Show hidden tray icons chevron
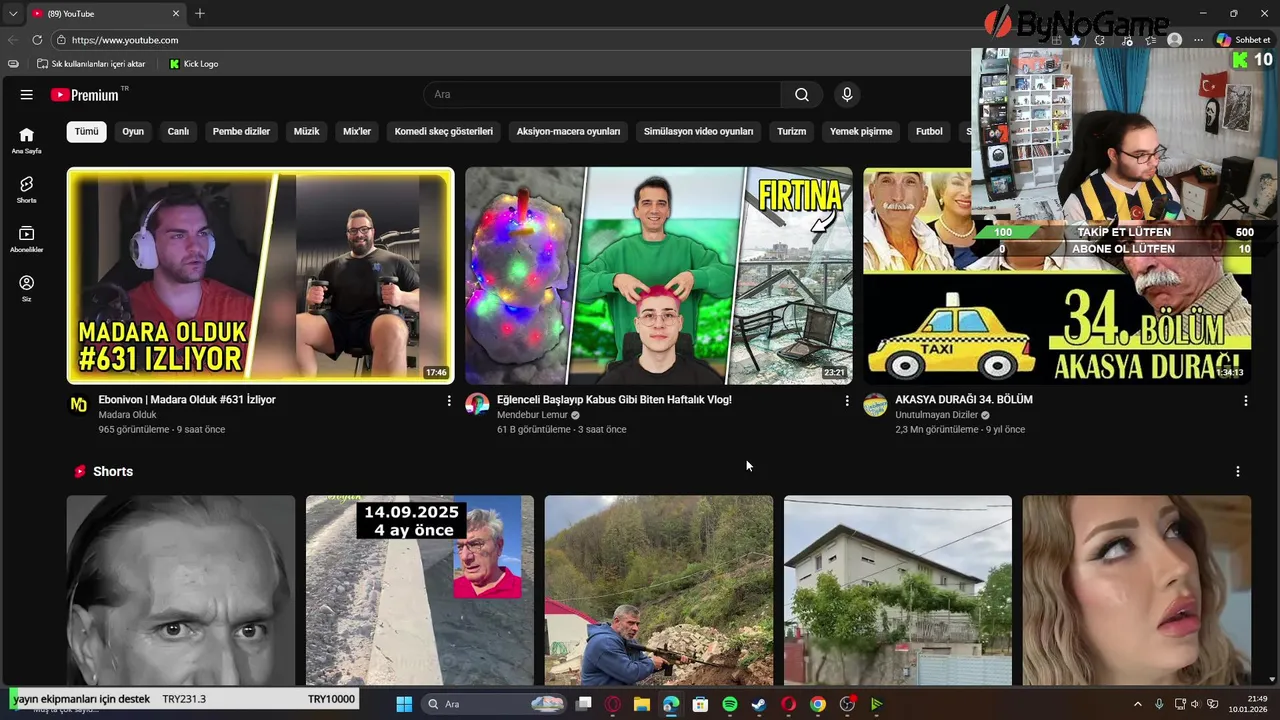The image size is (1280, 720). [x=1137, y=704]
